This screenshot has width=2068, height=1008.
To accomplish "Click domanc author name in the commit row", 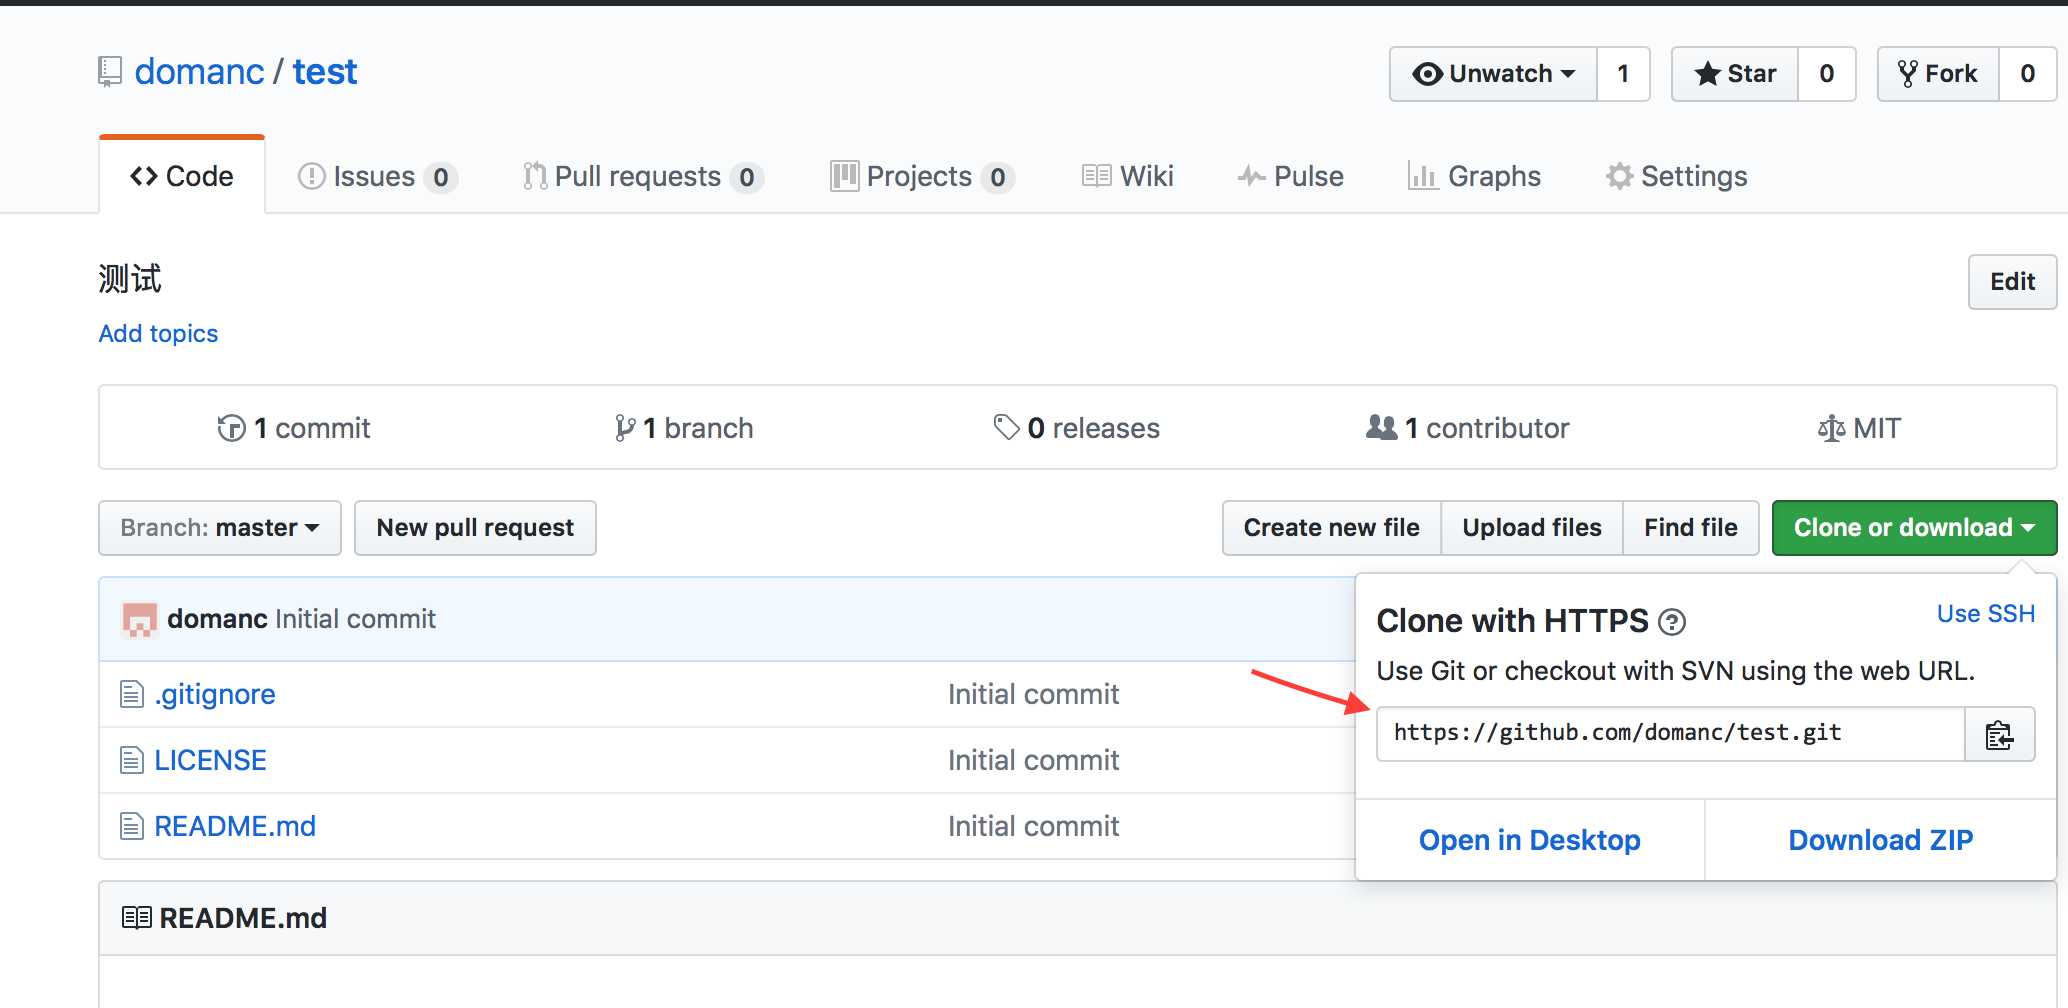I will tap(217, 619).
